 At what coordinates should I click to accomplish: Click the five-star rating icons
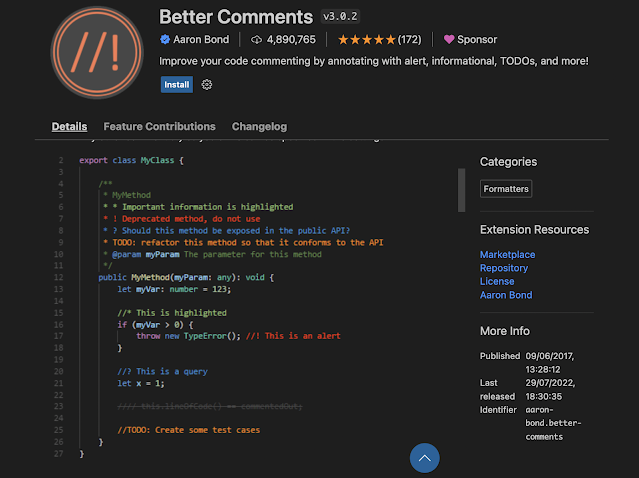(367, 40)
